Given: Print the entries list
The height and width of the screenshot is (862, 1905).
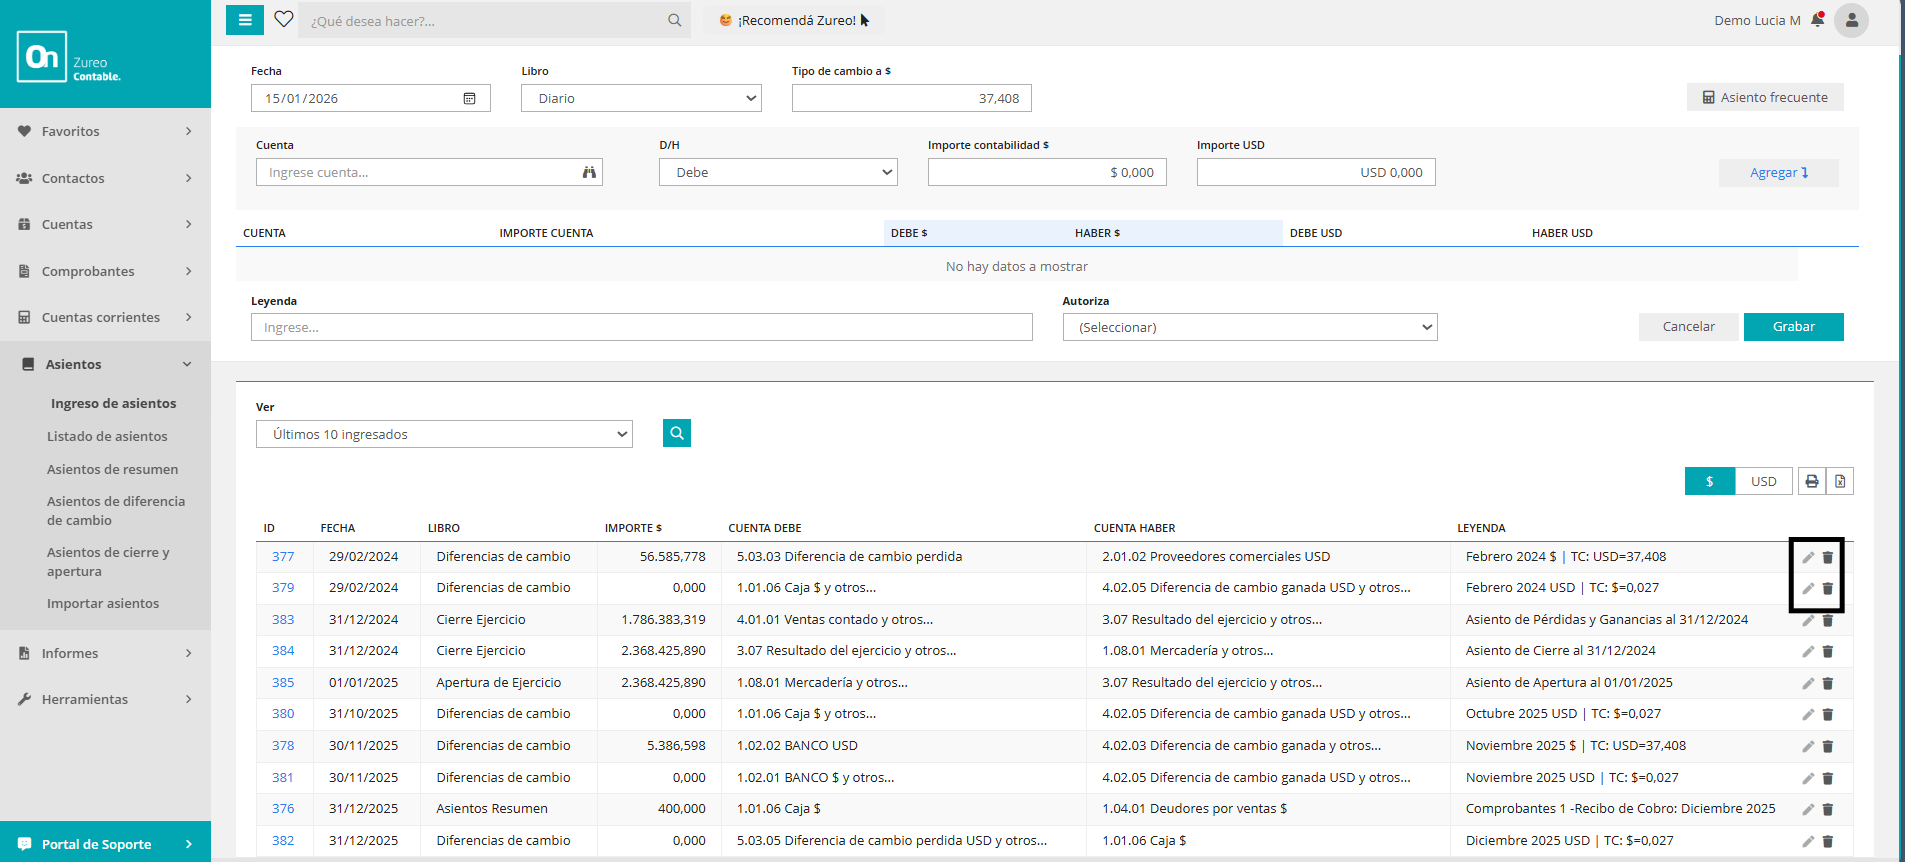Looking at the screenshot, I should tap(1811, 482).
